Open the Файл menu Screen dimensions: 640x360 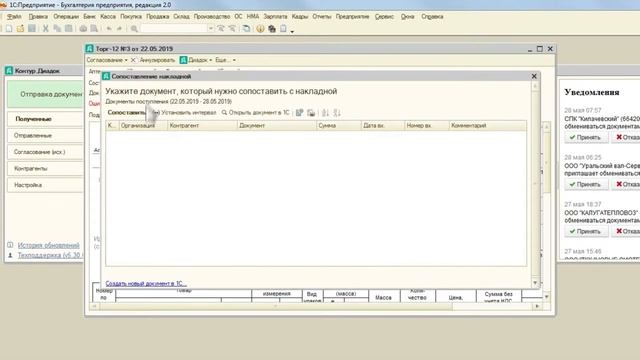14,17
